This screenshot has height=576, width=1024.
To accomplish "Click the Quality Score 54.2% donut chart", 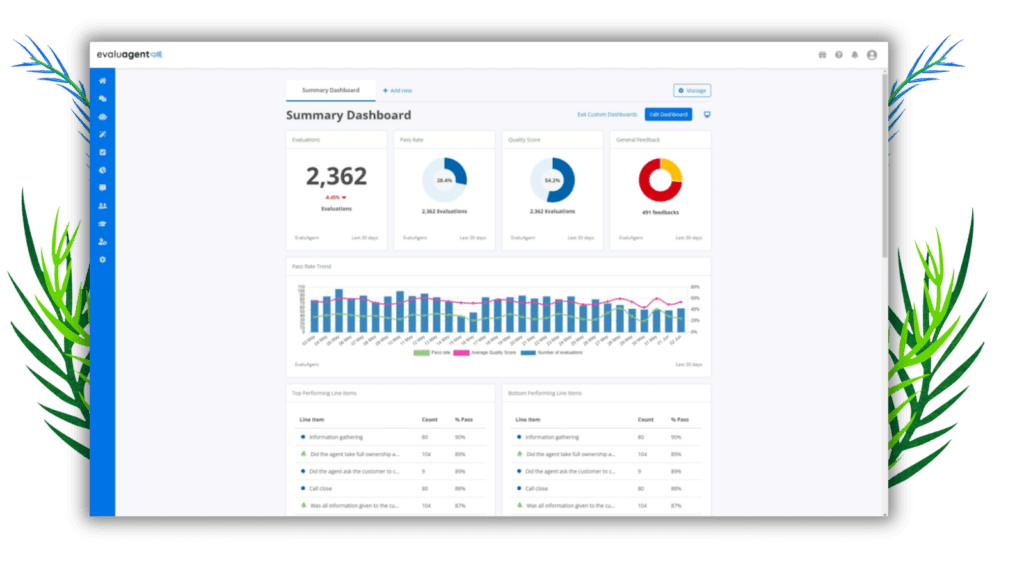I will coord(552,180).
